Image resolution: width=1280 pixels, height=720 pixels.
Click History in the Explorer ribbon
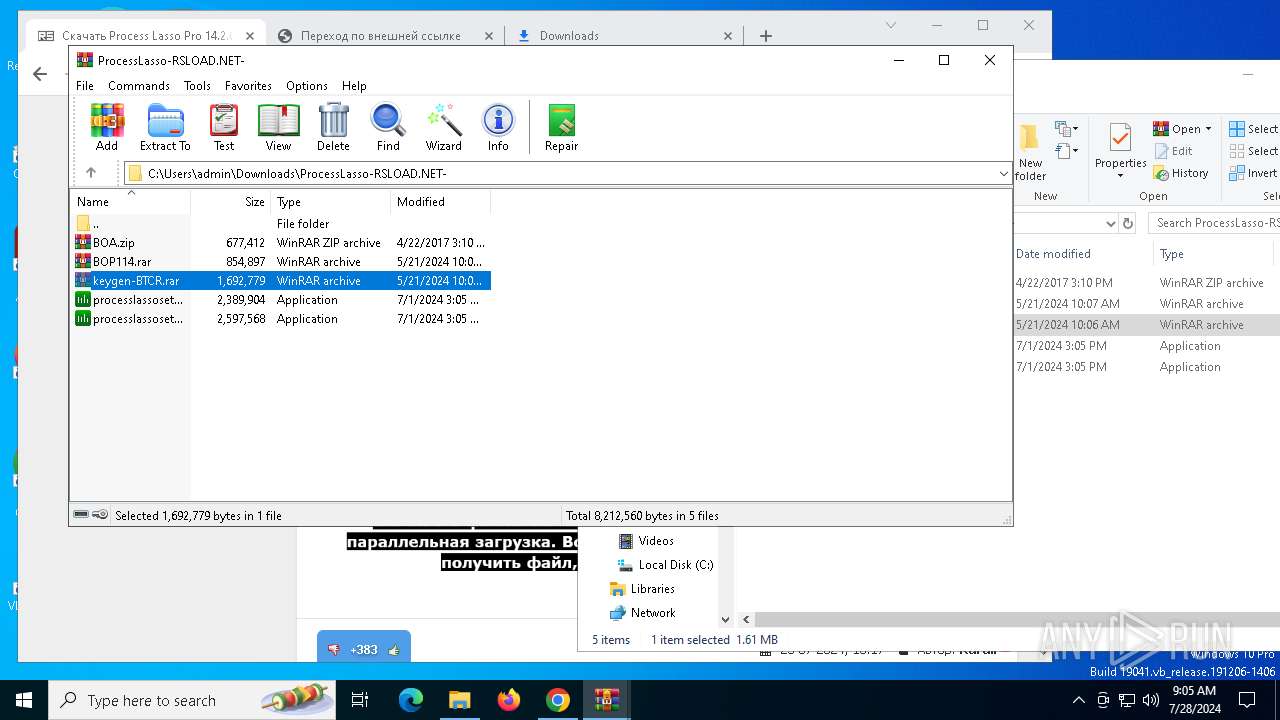click(1181, 173)
